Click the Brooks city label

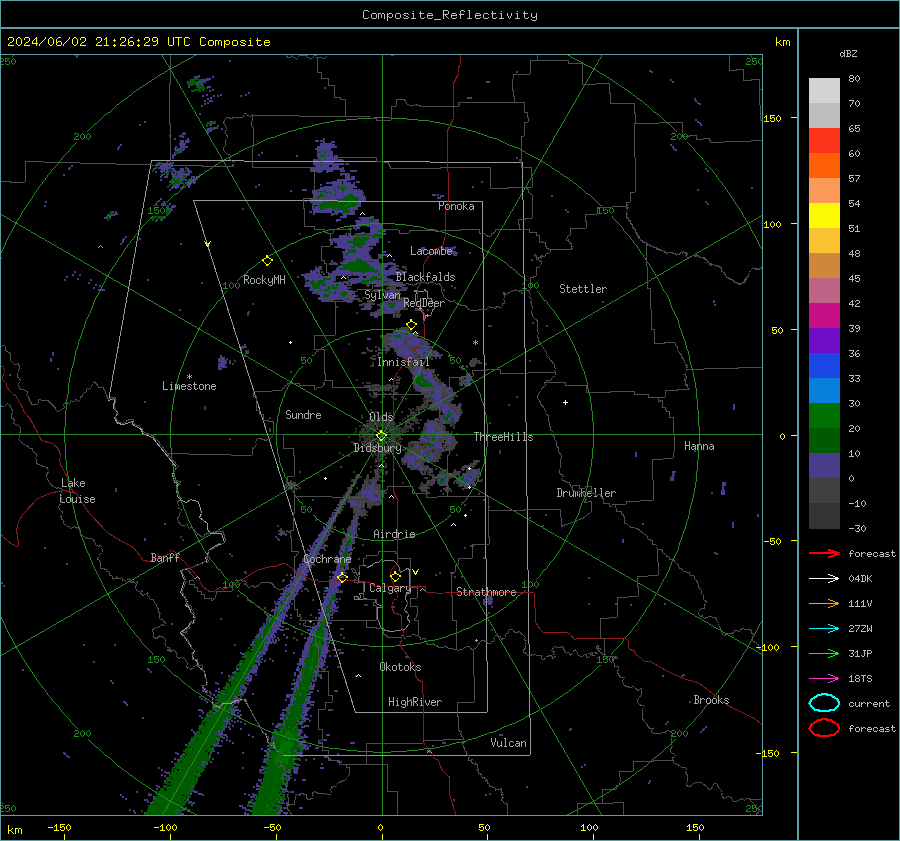pos(711,700)
